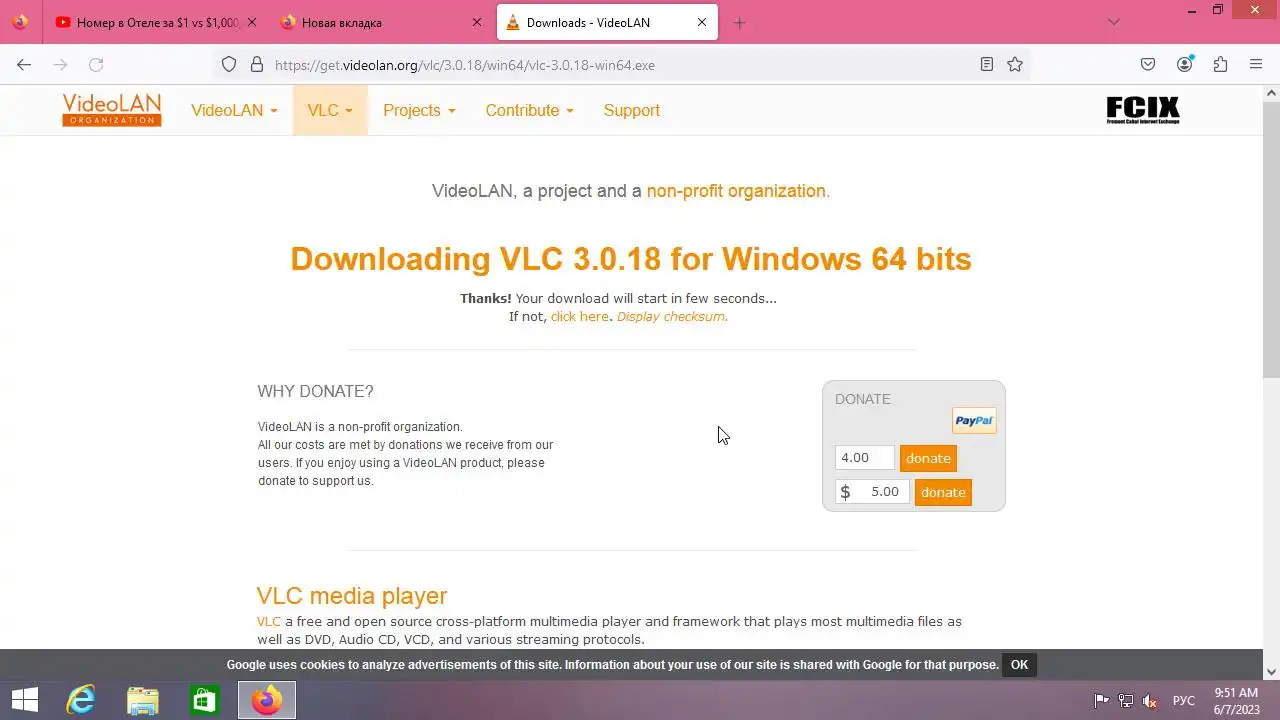Viewport: 1280px width, 720px height.
Task: Open the Action Center flag tray icon
Action: [x=1102, y=701]
